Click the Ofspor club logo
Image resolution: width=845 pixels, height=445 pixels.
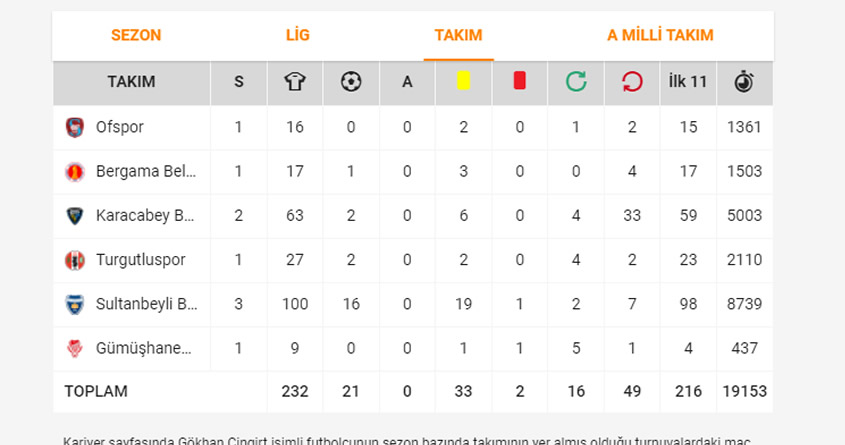pyautogui.click(x=74, y=128)
